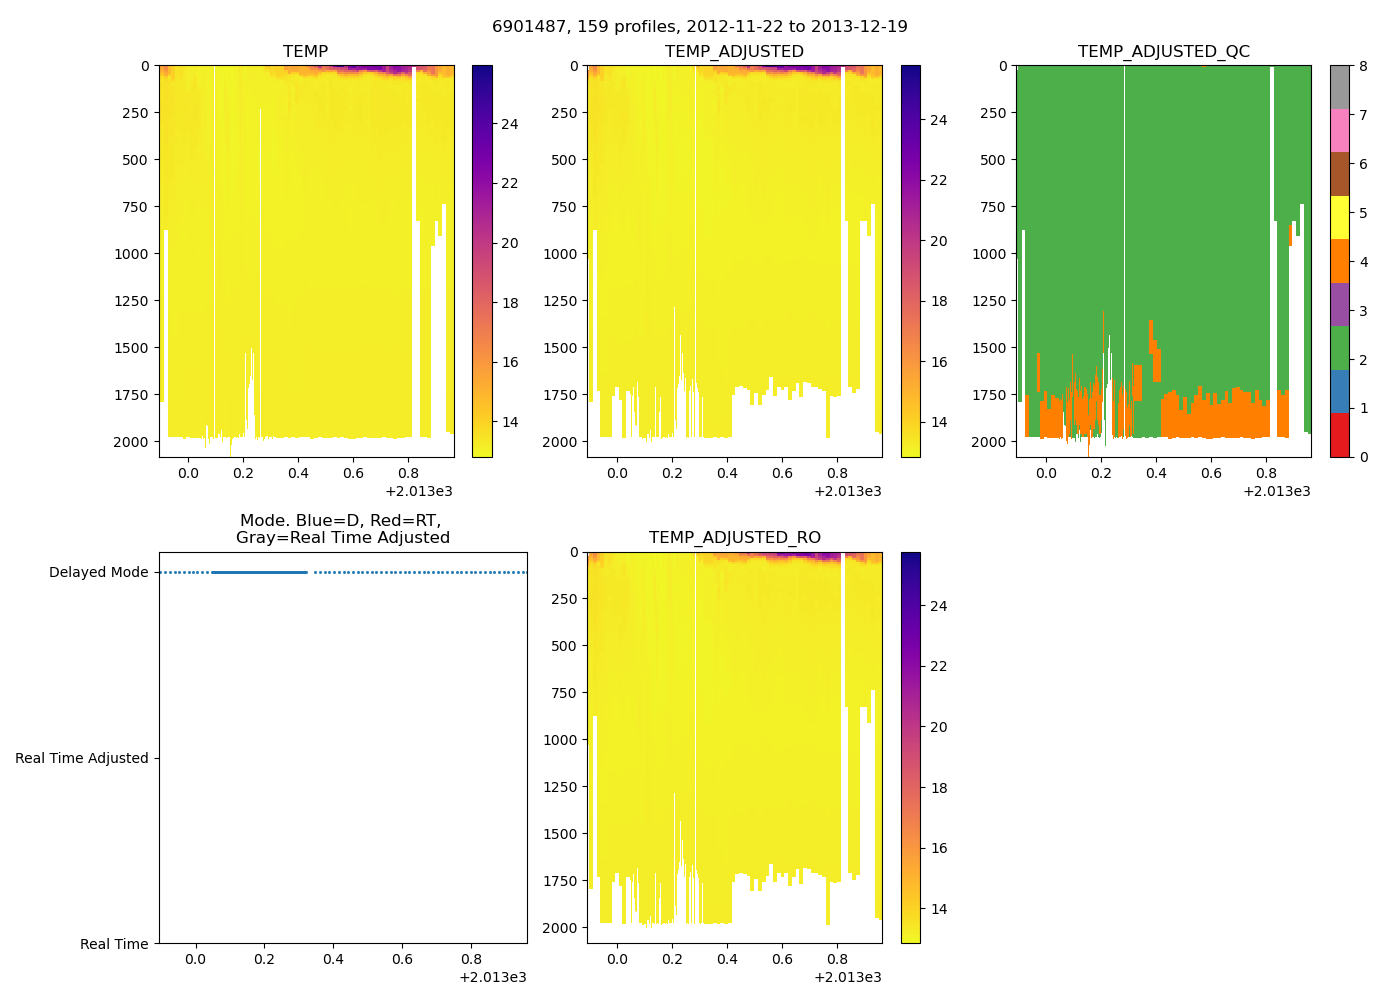This screenshot has height=1000, width=1400.
Task: Click the figure title starting with 6901487
Action: [x=699, y=27]
